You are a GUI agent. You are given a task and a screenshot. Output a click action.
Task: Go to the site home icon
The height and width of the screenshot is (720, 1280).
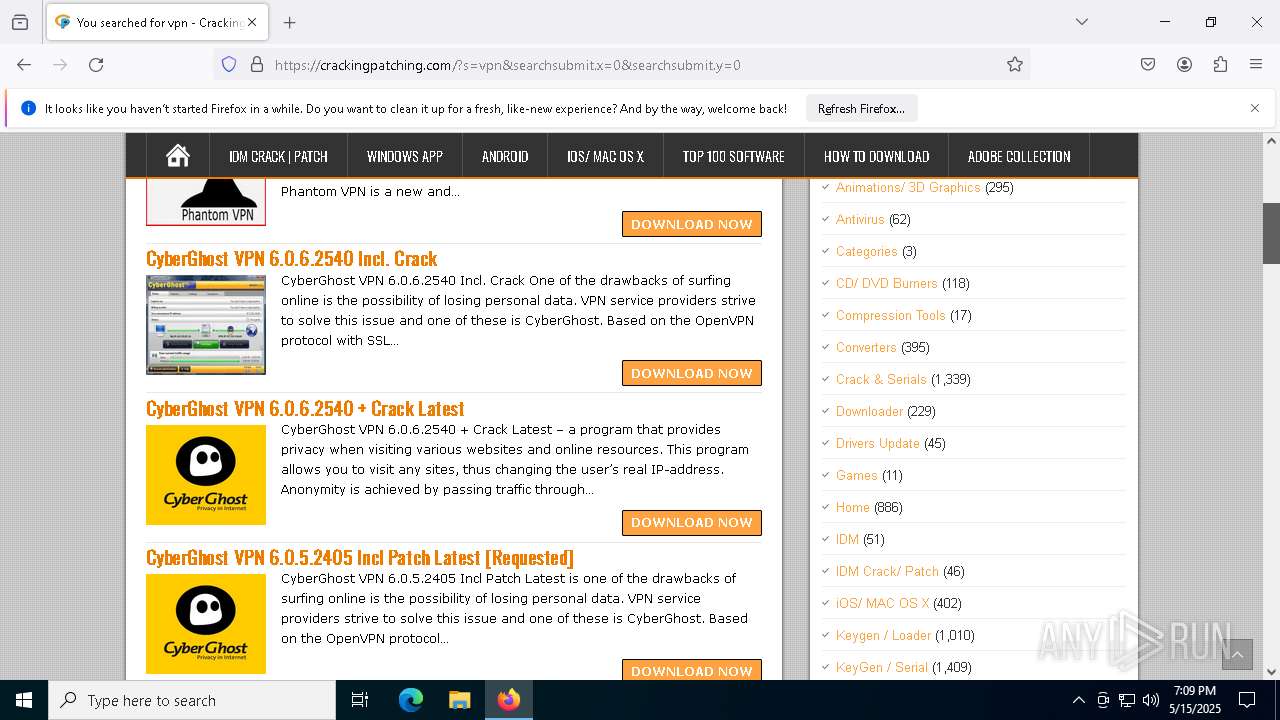178,156
